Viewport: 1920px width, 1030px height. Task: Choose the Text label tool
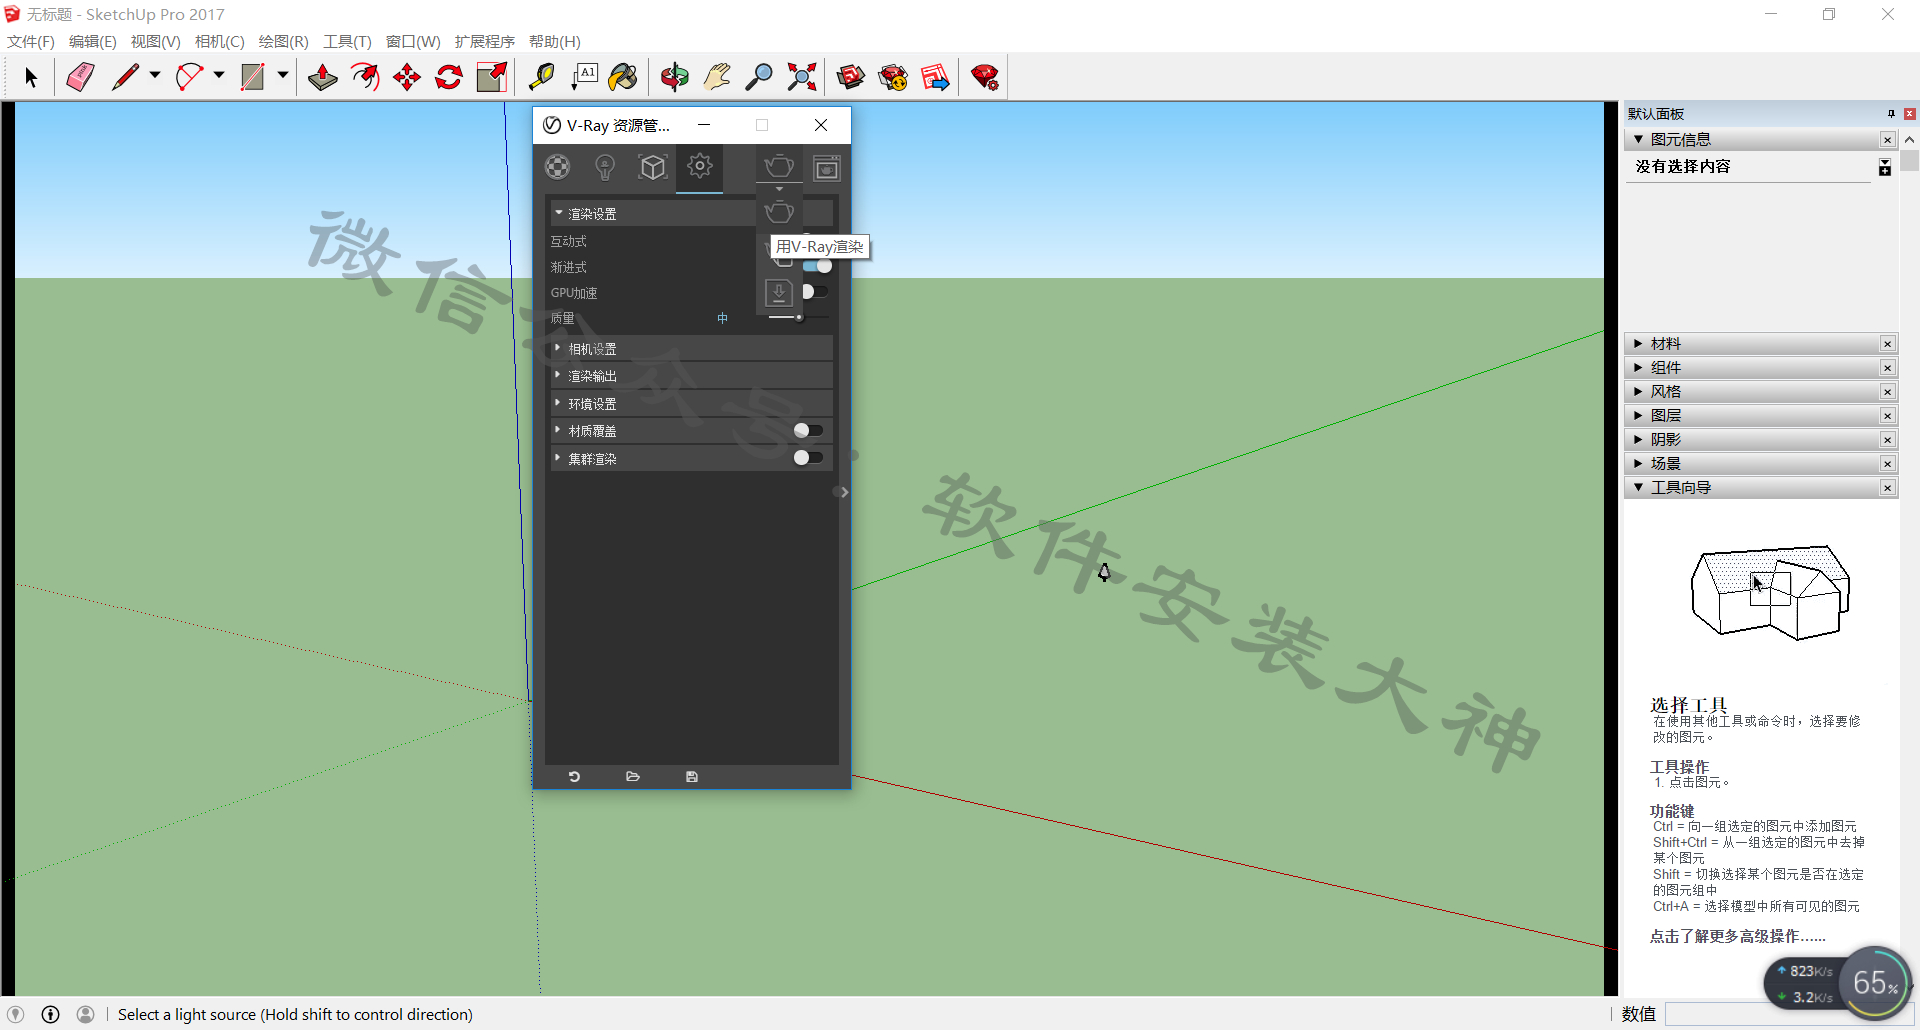click(x=584, y=77)
